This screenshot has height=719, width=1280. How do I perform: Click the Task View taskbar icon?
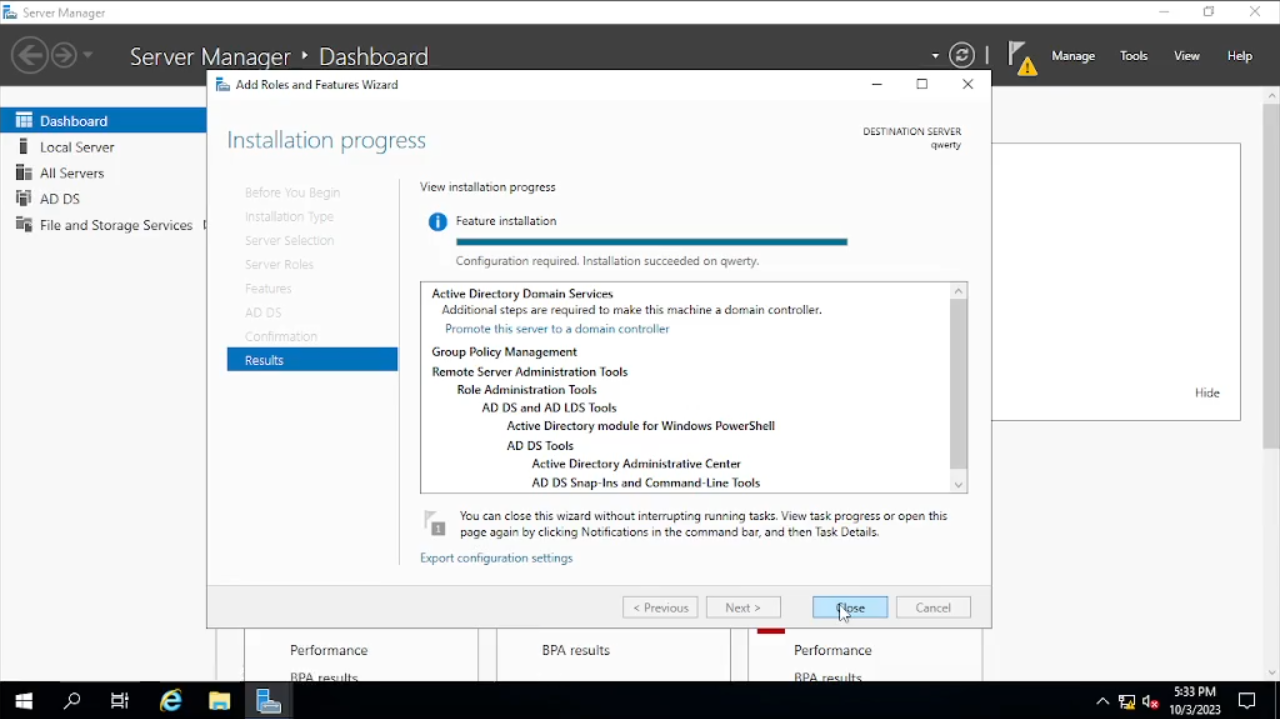click(120, 701)
